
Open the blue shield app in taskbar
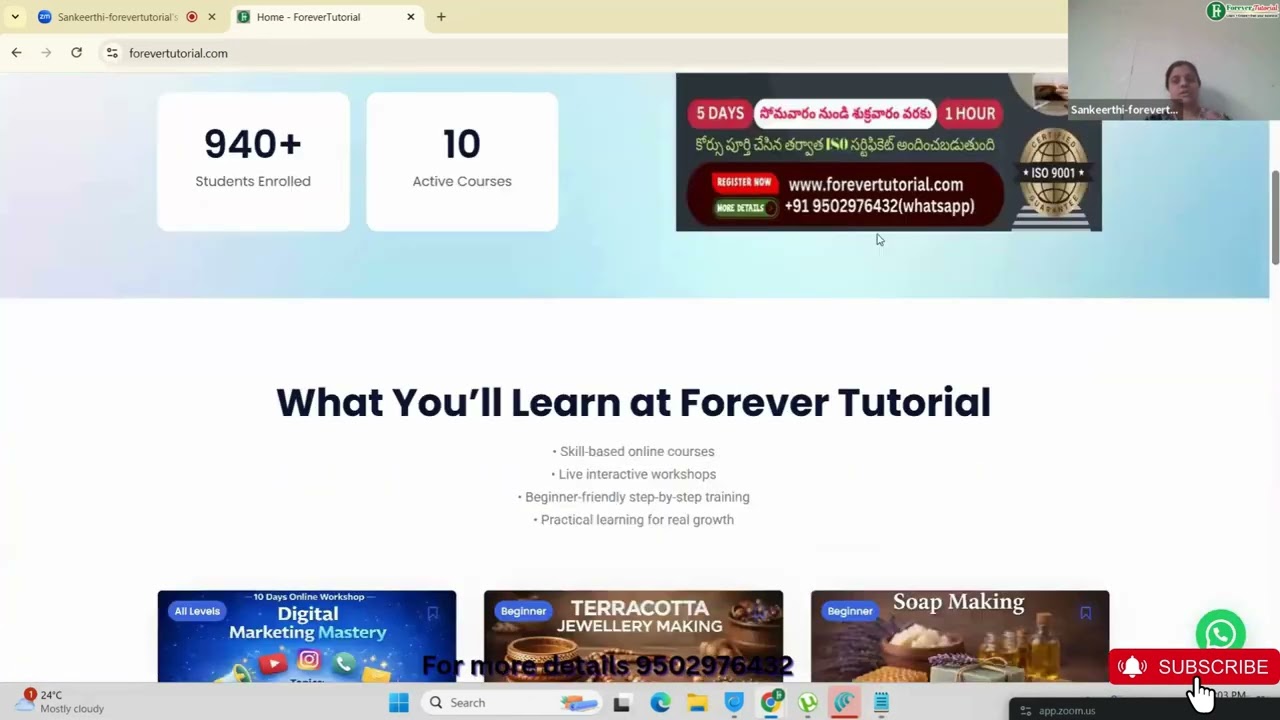pos(734,703)
